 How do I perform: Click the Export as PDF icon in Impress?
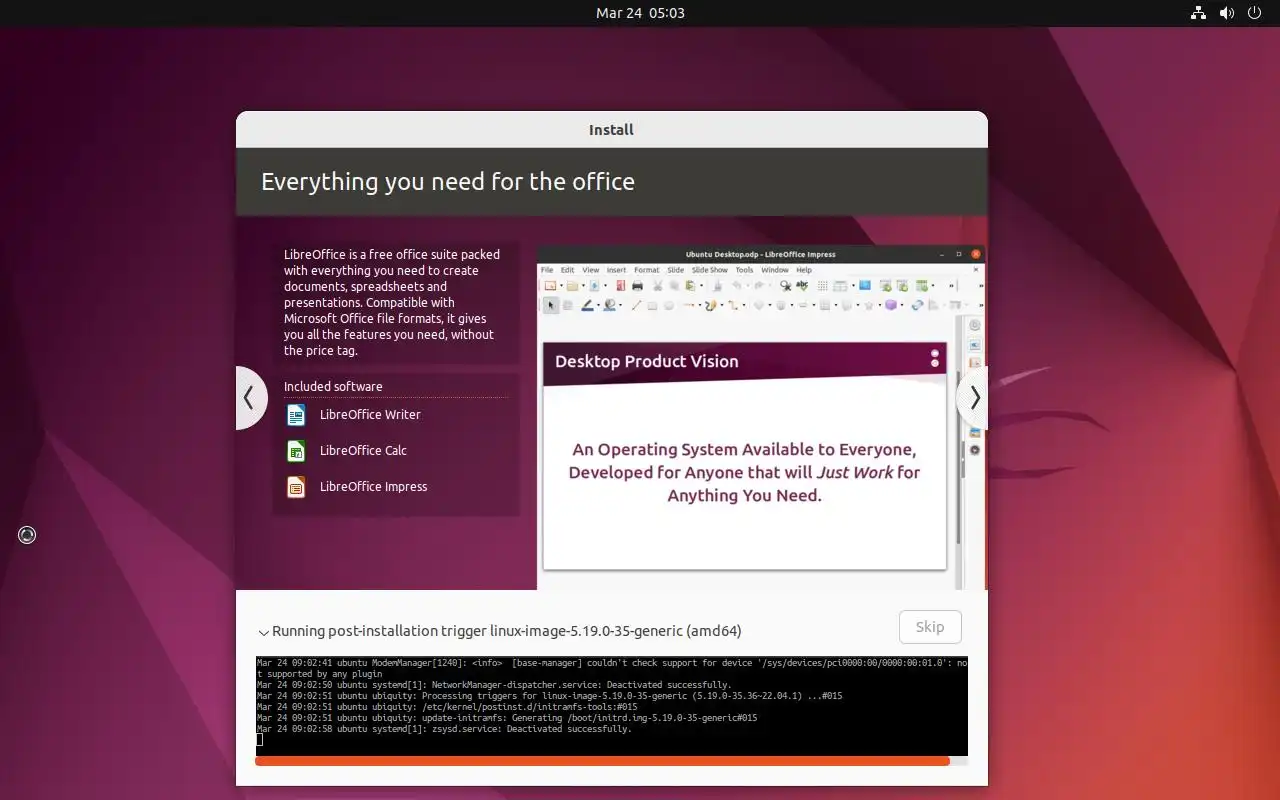coord(621,285)
